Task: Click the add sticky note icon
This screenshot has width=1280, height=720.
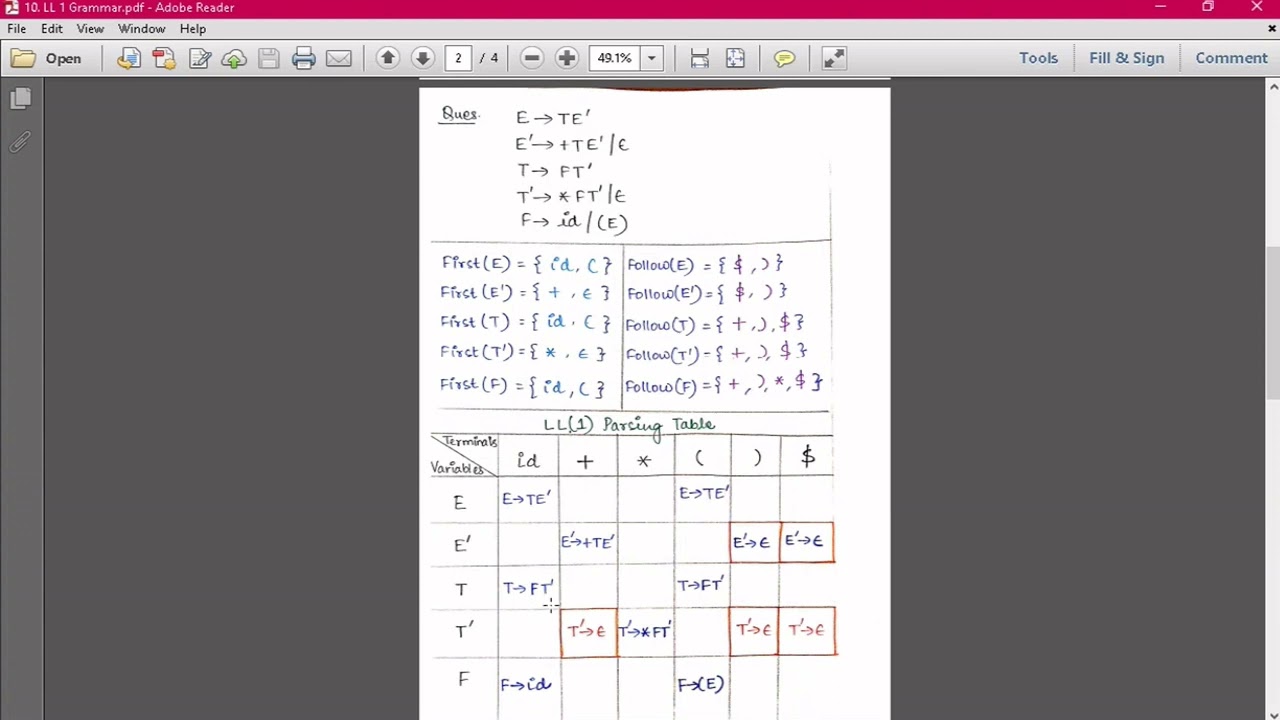Action: (784, 58)
